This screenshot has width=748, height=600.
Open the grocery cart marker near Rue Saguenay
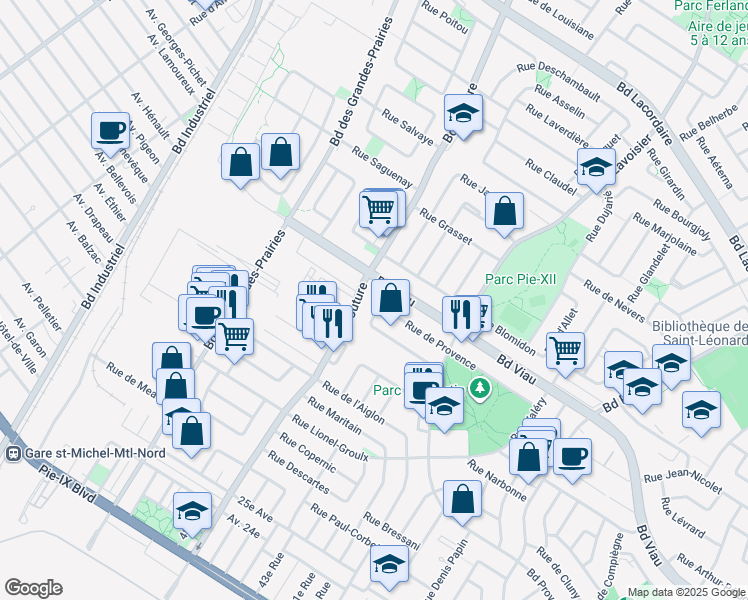(x=379, y=210)
